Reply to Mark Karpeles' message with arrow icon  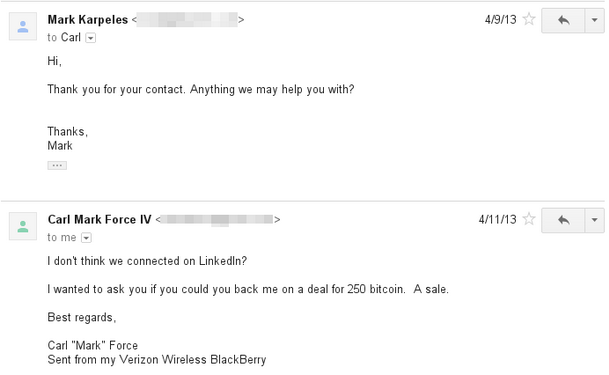(x=563, y=20)
